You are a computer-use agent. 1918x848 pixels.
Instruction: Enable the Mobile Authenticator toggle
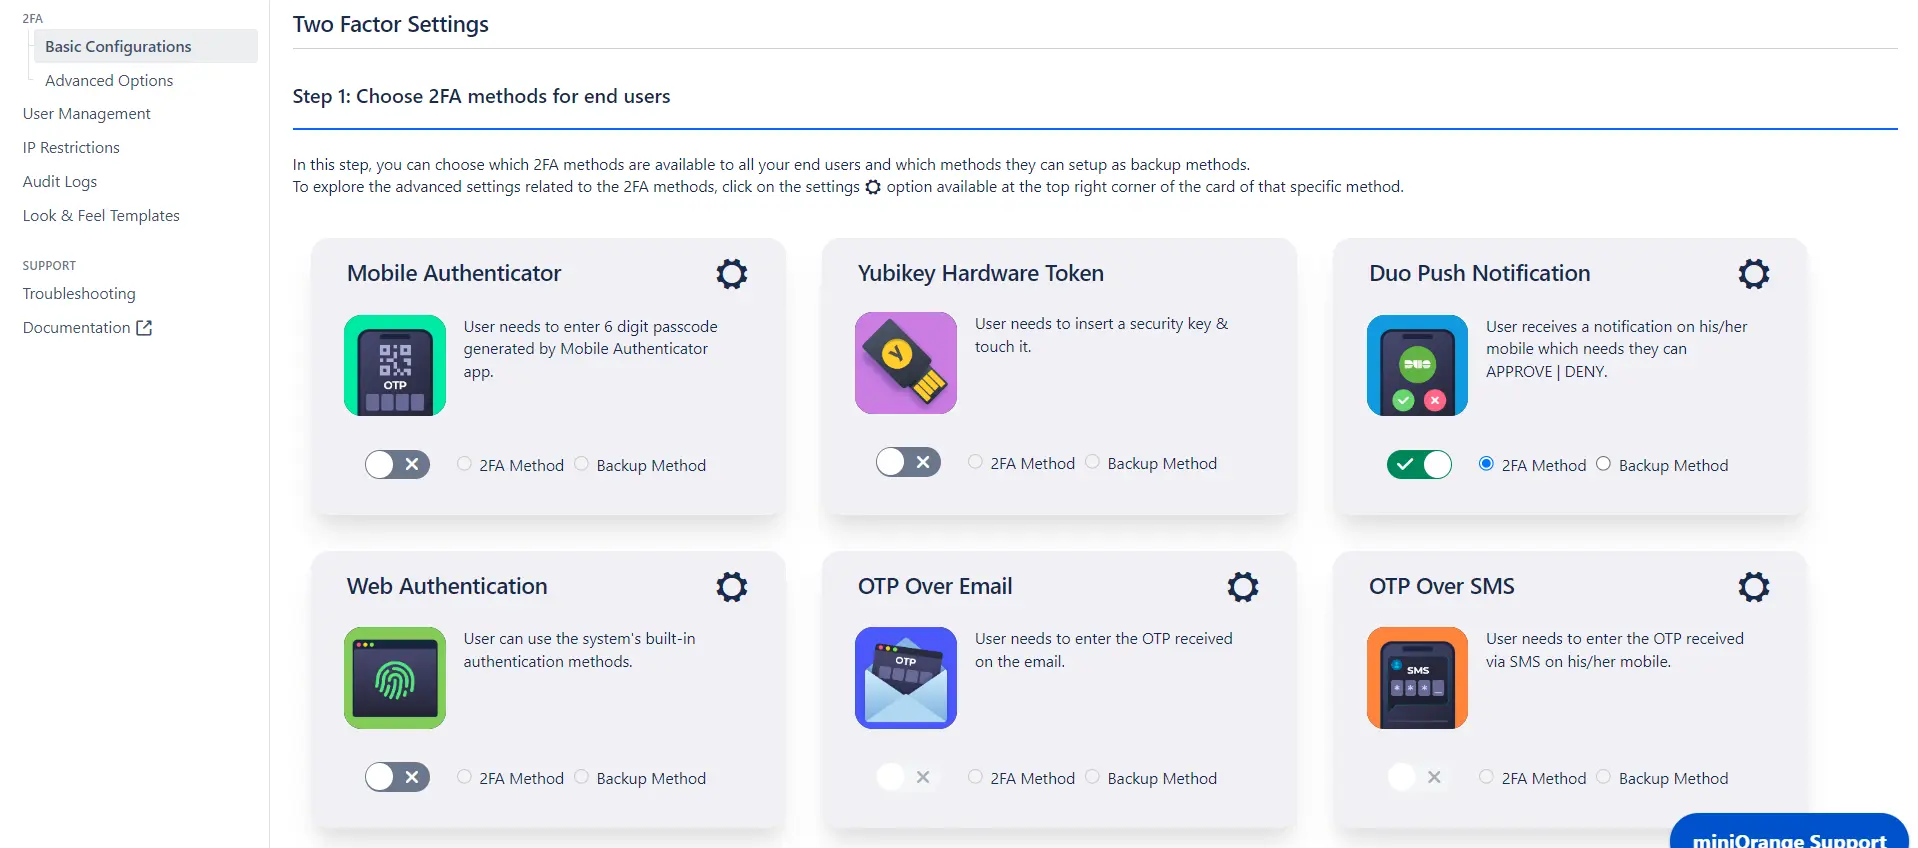coord(397,464)
